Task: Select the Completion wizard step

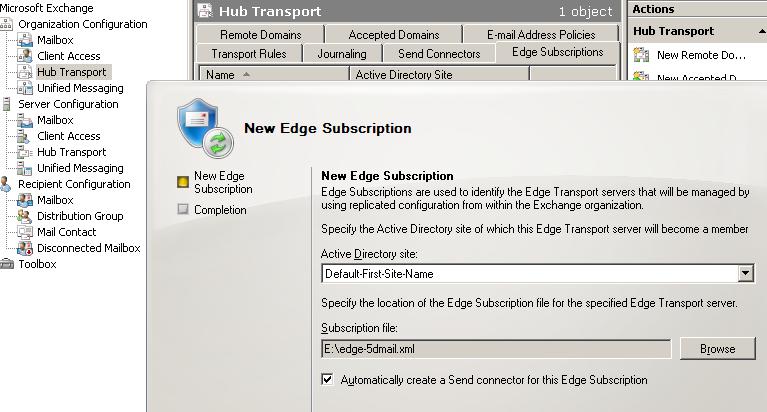Action: click(220, 210)
